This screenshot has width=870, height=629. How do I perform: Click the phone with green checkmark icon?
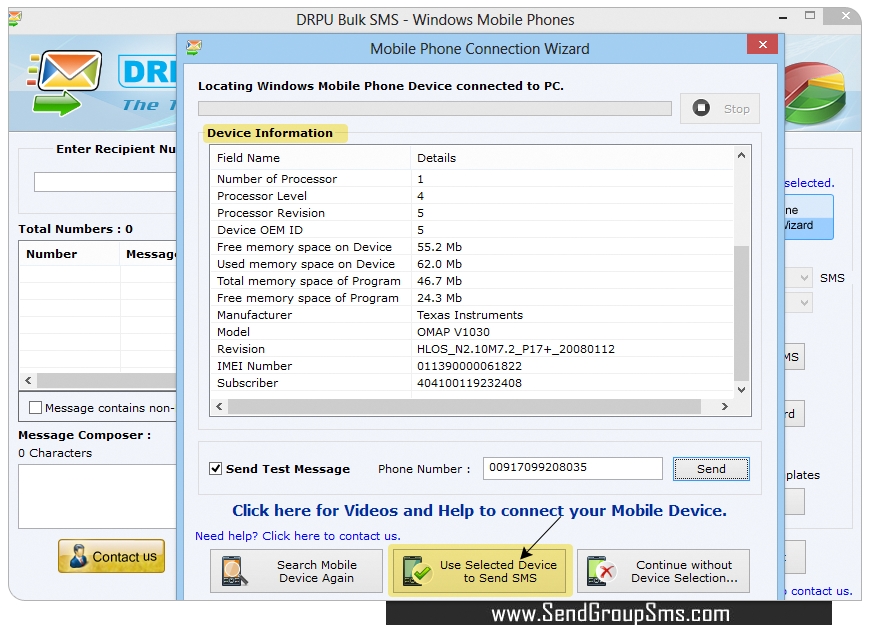pos(417,571)
